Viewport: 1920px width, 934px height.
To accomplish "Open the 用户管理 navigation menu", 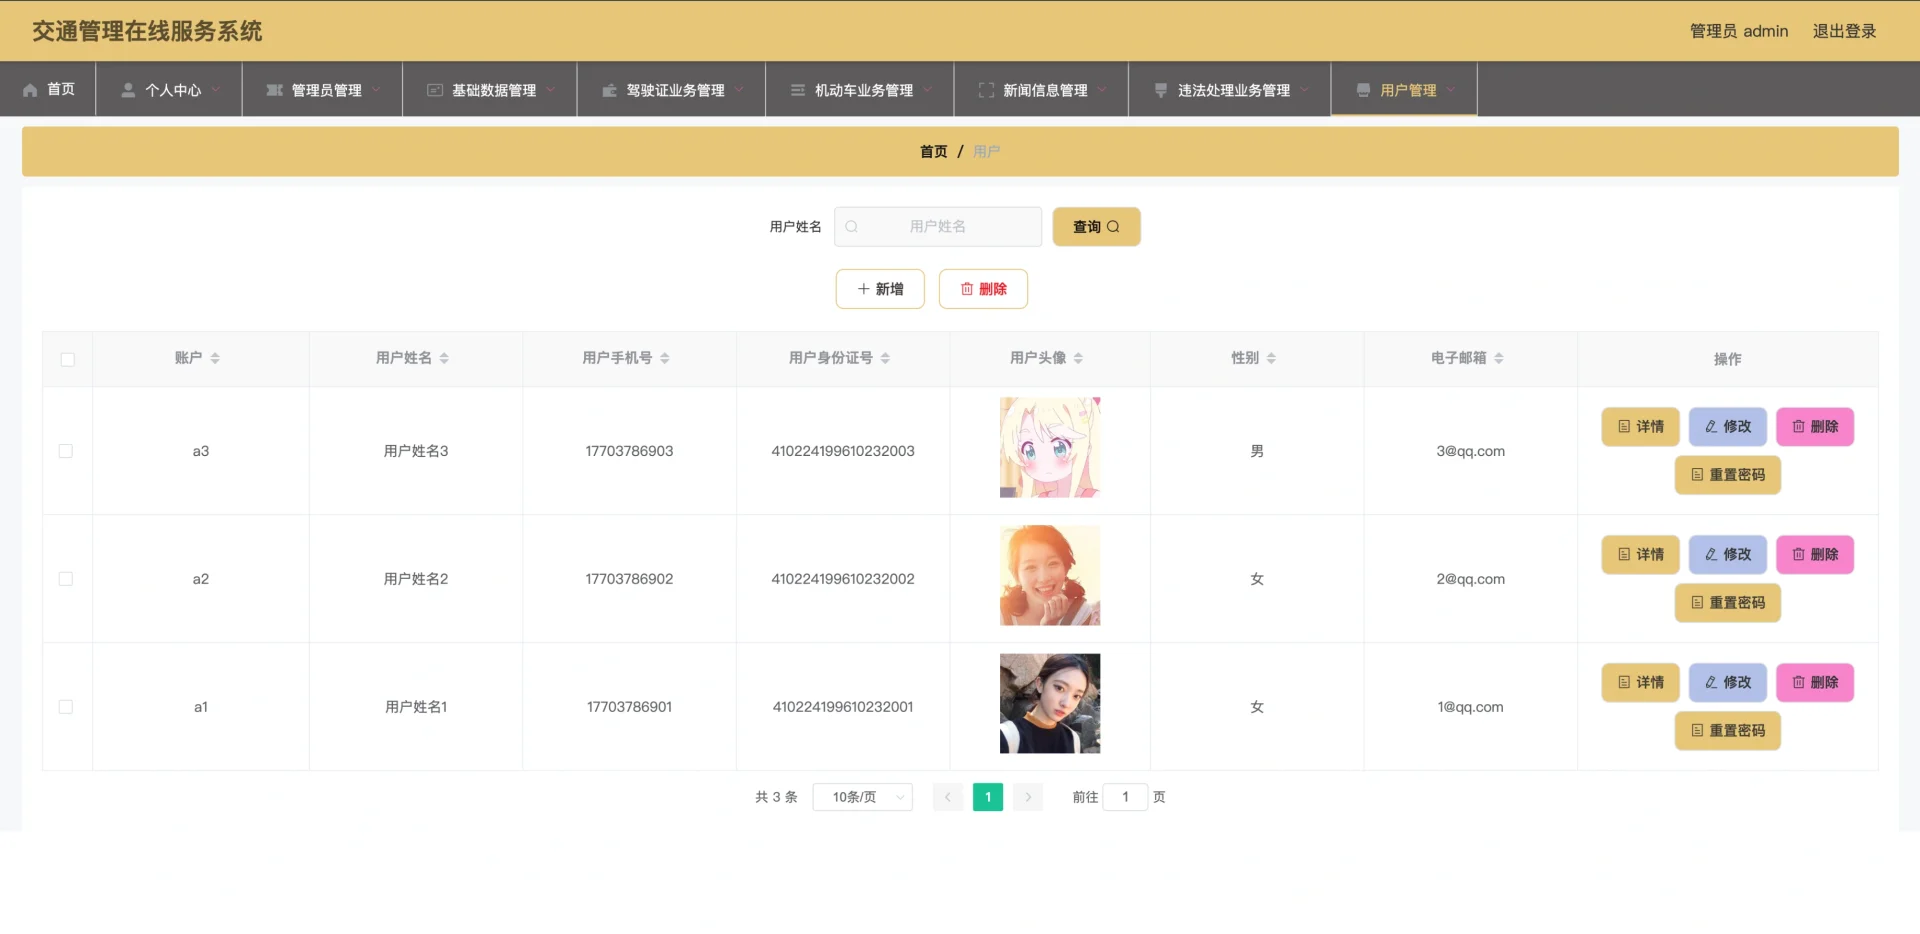I will (1405, 90).
